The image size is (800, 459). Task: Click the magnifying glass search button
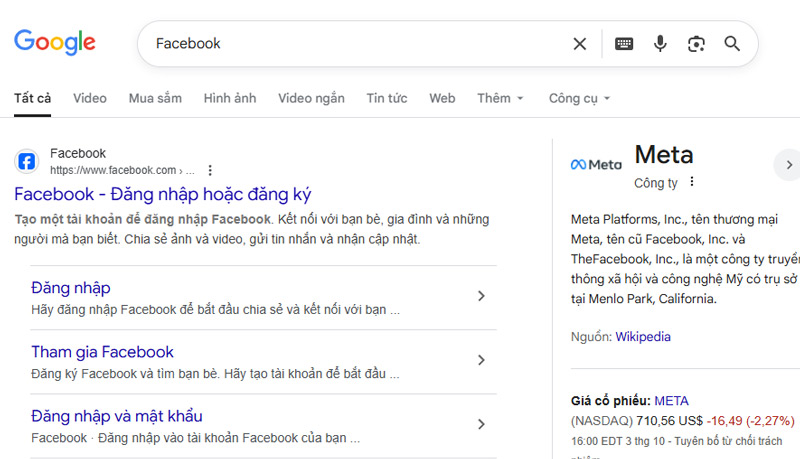point(732,44)
